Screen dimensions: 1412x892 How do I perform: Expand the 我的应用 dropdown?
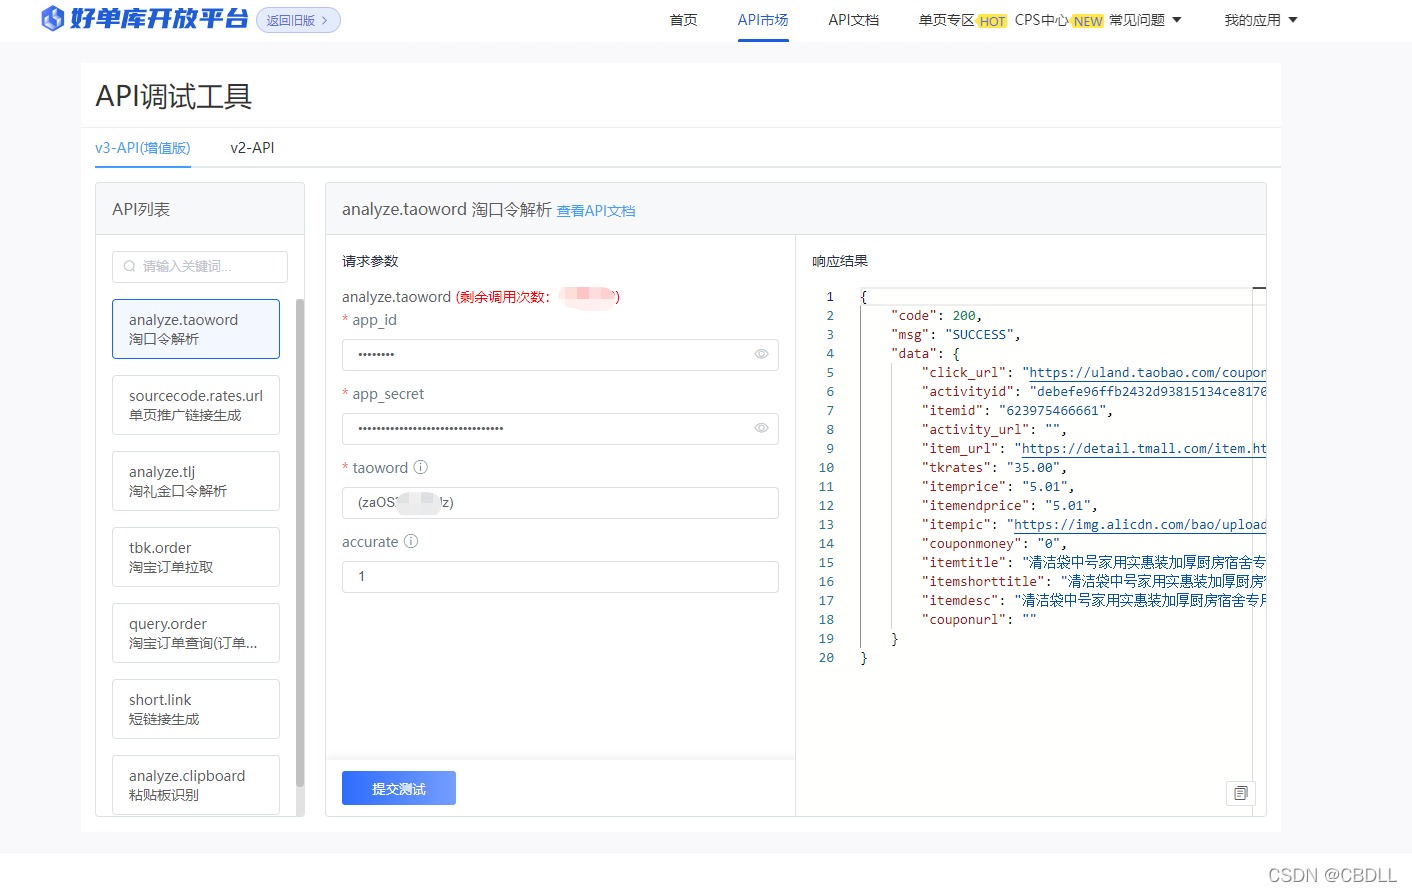tap(1261, 20)
